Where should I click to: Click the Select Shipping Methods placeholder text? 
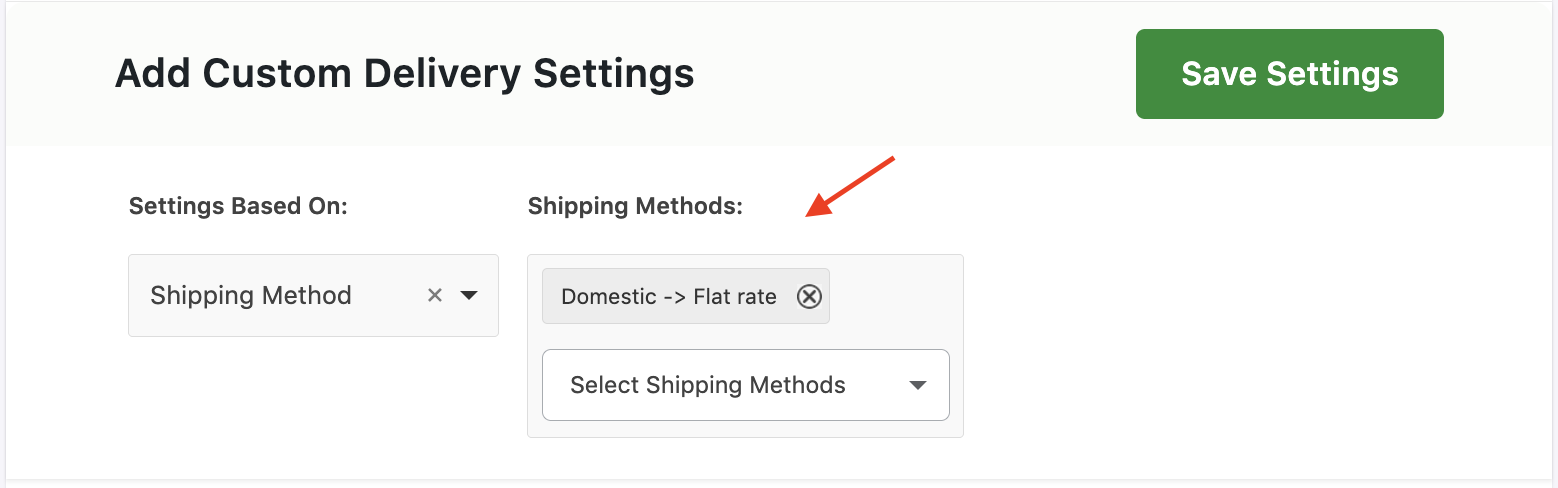[x=707, y=385]
